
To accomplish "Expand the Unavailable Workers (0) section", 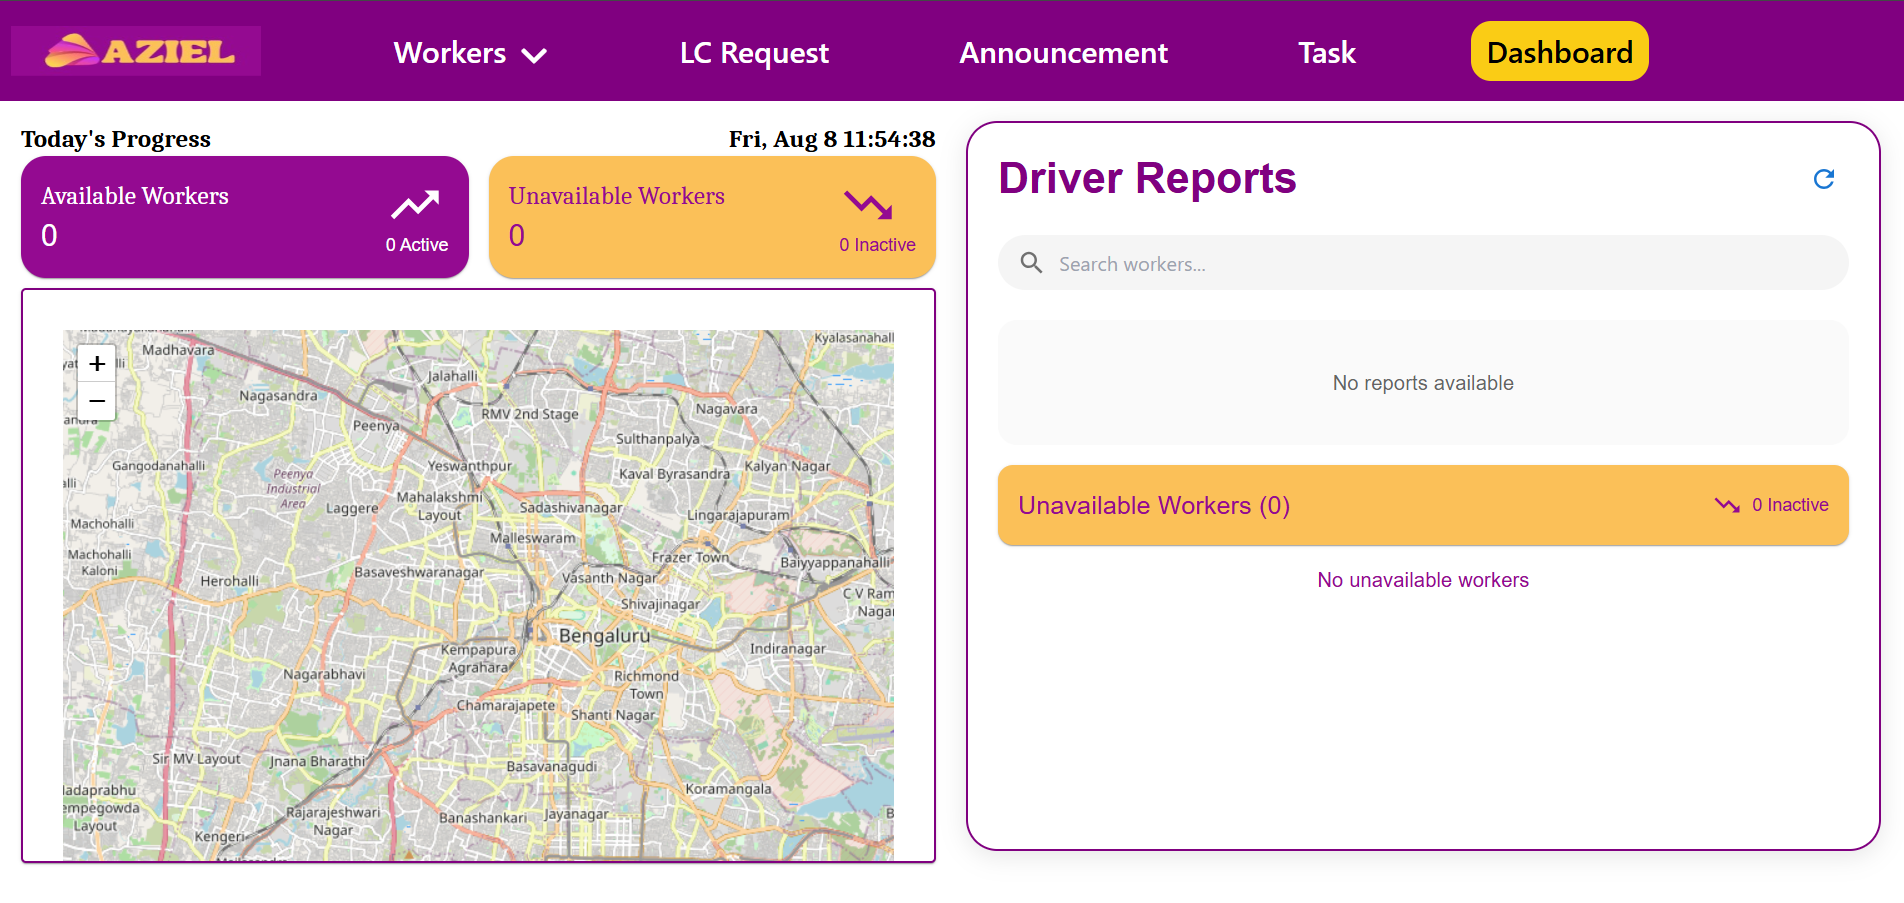I will pos(1154,505).
